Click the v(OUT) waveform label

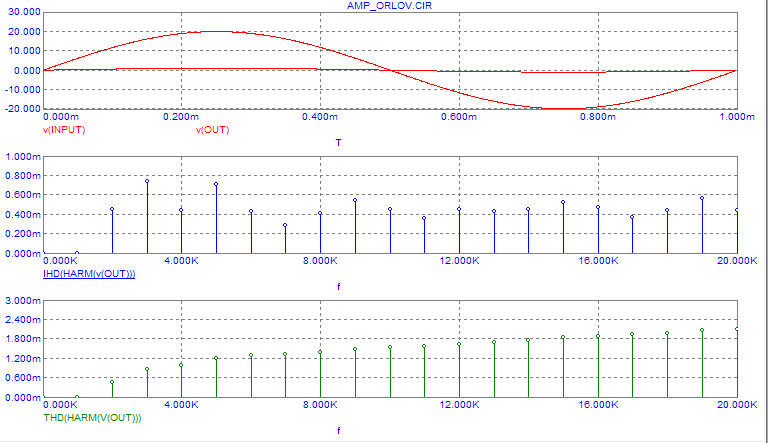tap(213, 129)
